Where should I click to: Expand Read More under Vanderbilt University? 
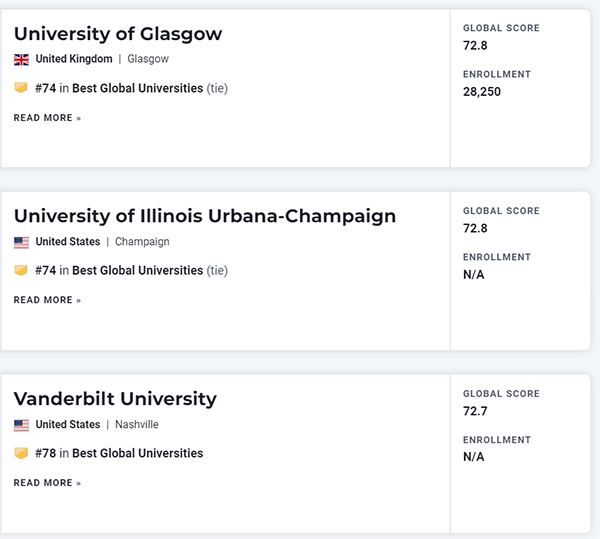[x=47, y=483]
